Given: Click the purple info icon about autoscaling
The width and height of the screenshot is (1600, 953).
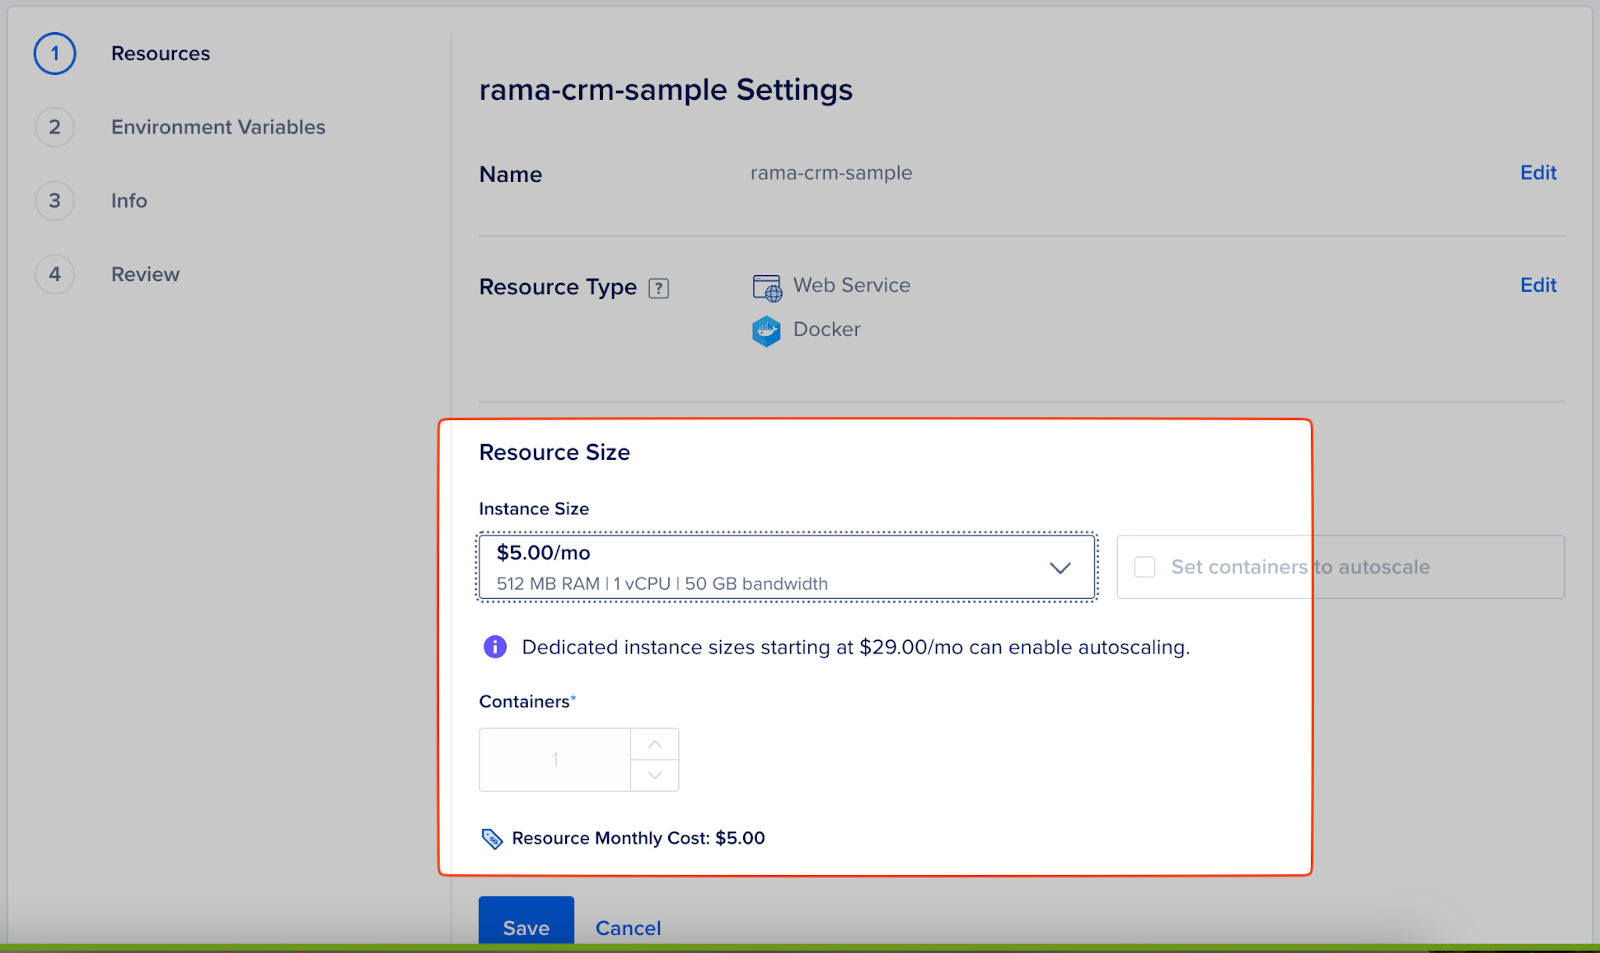Looking at the screenshot, I should tap(495, 647).
